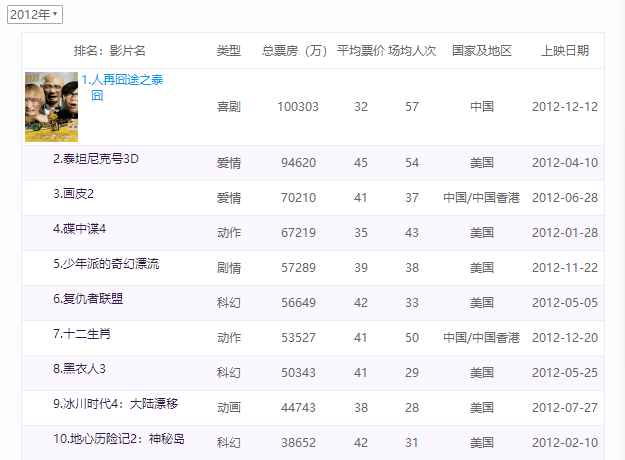Click the 平均票价 column header
The width and height of the screenshot is (625, 460).
[x=360, y=50]
